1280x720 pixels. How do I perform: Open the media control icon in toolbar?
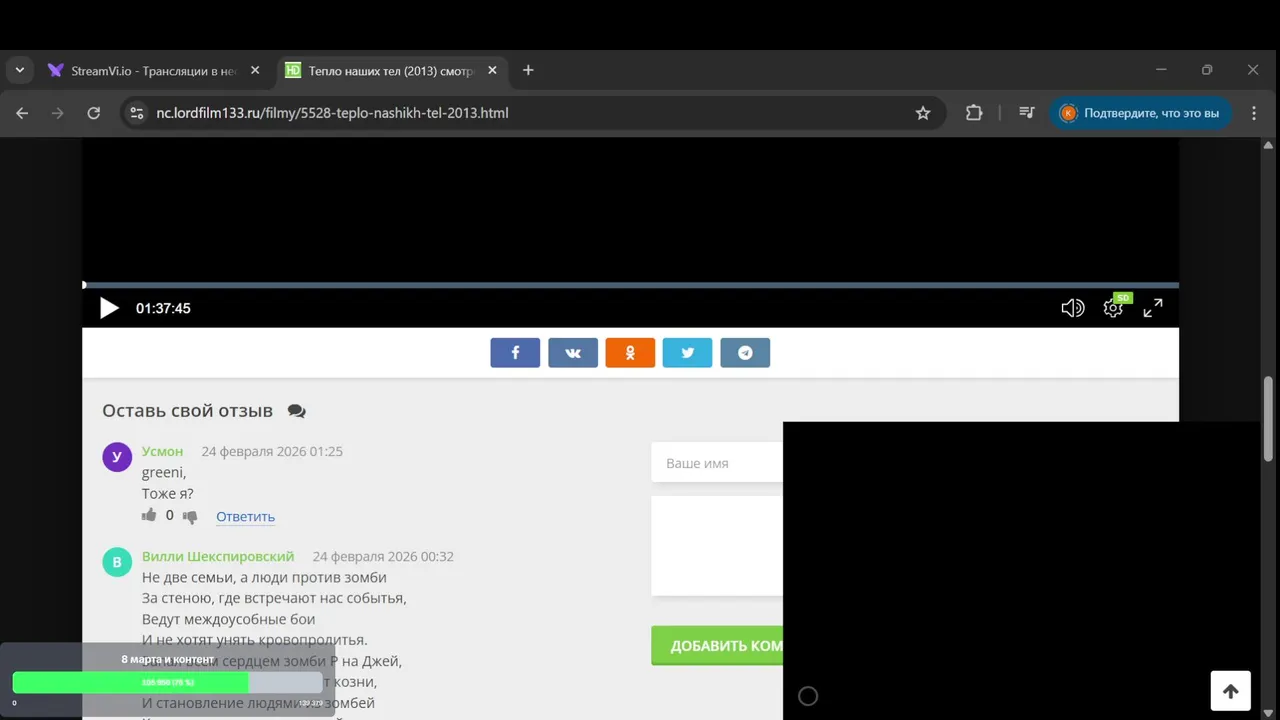[x=1026, y=113]
